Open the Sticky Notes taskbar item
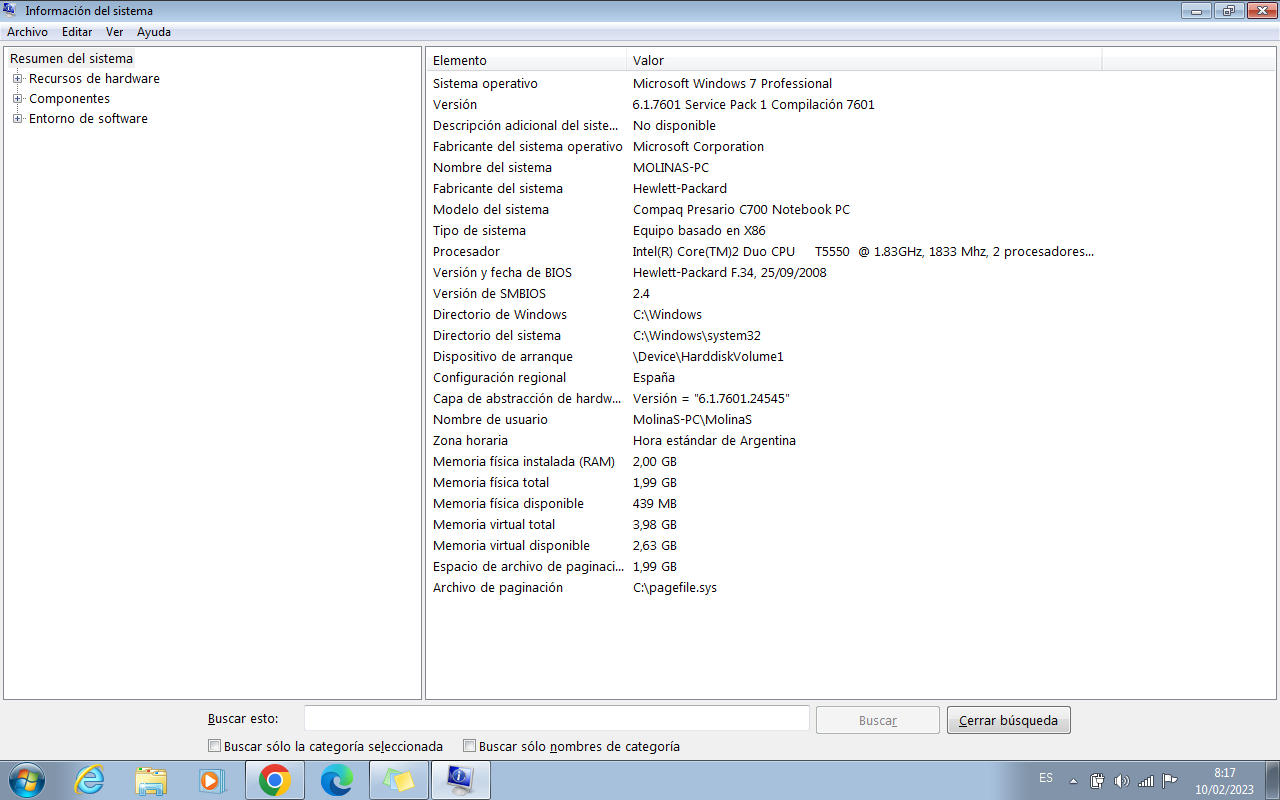This screenshot has width=1280, height=800. click(x=399, y=780)
